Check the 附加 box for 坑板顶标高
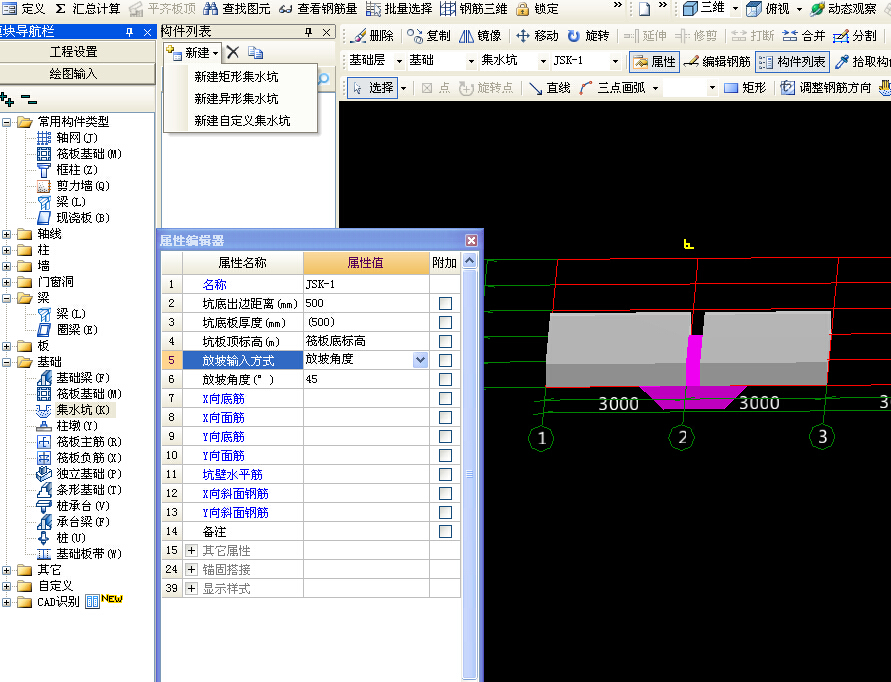Image resolution: width=891 pixels, height=682 pixels. click(x=445, y=342)
